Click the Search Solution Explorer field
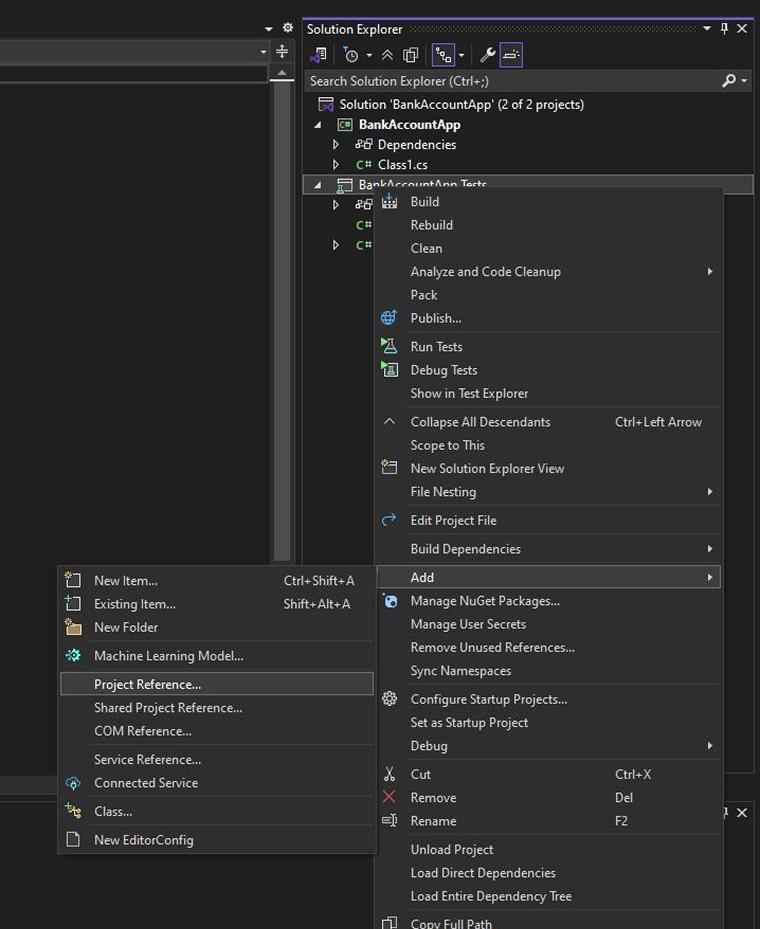 513,81
